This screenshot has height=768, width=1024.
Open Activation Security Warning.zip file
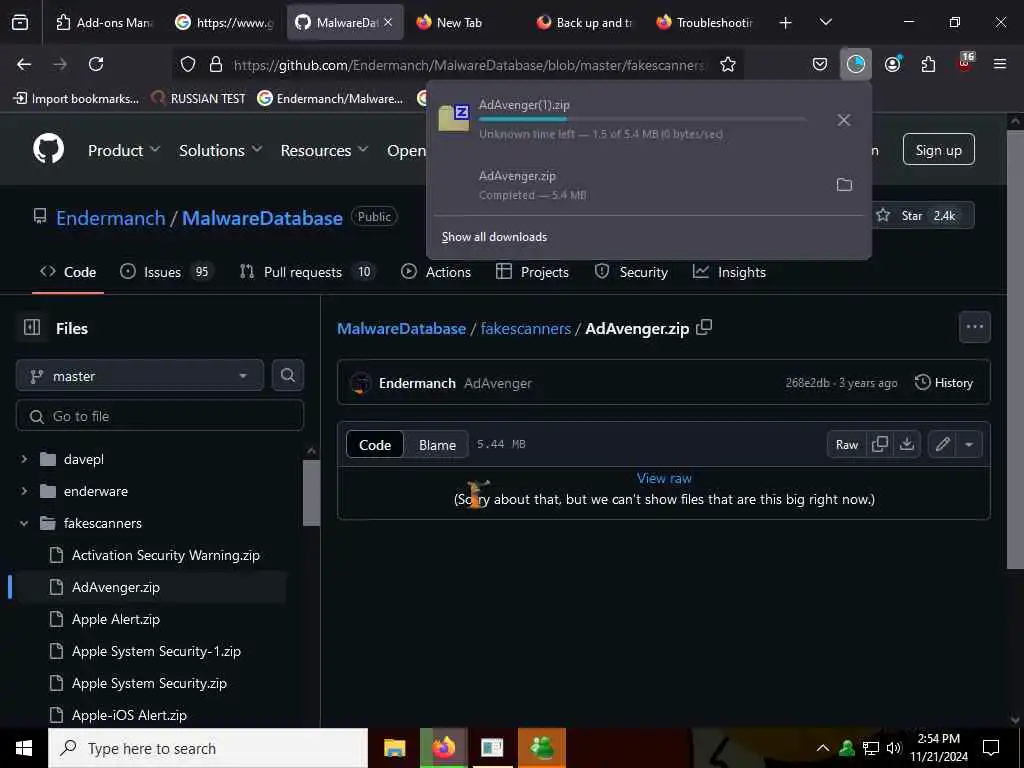click(x=166, y=555)
